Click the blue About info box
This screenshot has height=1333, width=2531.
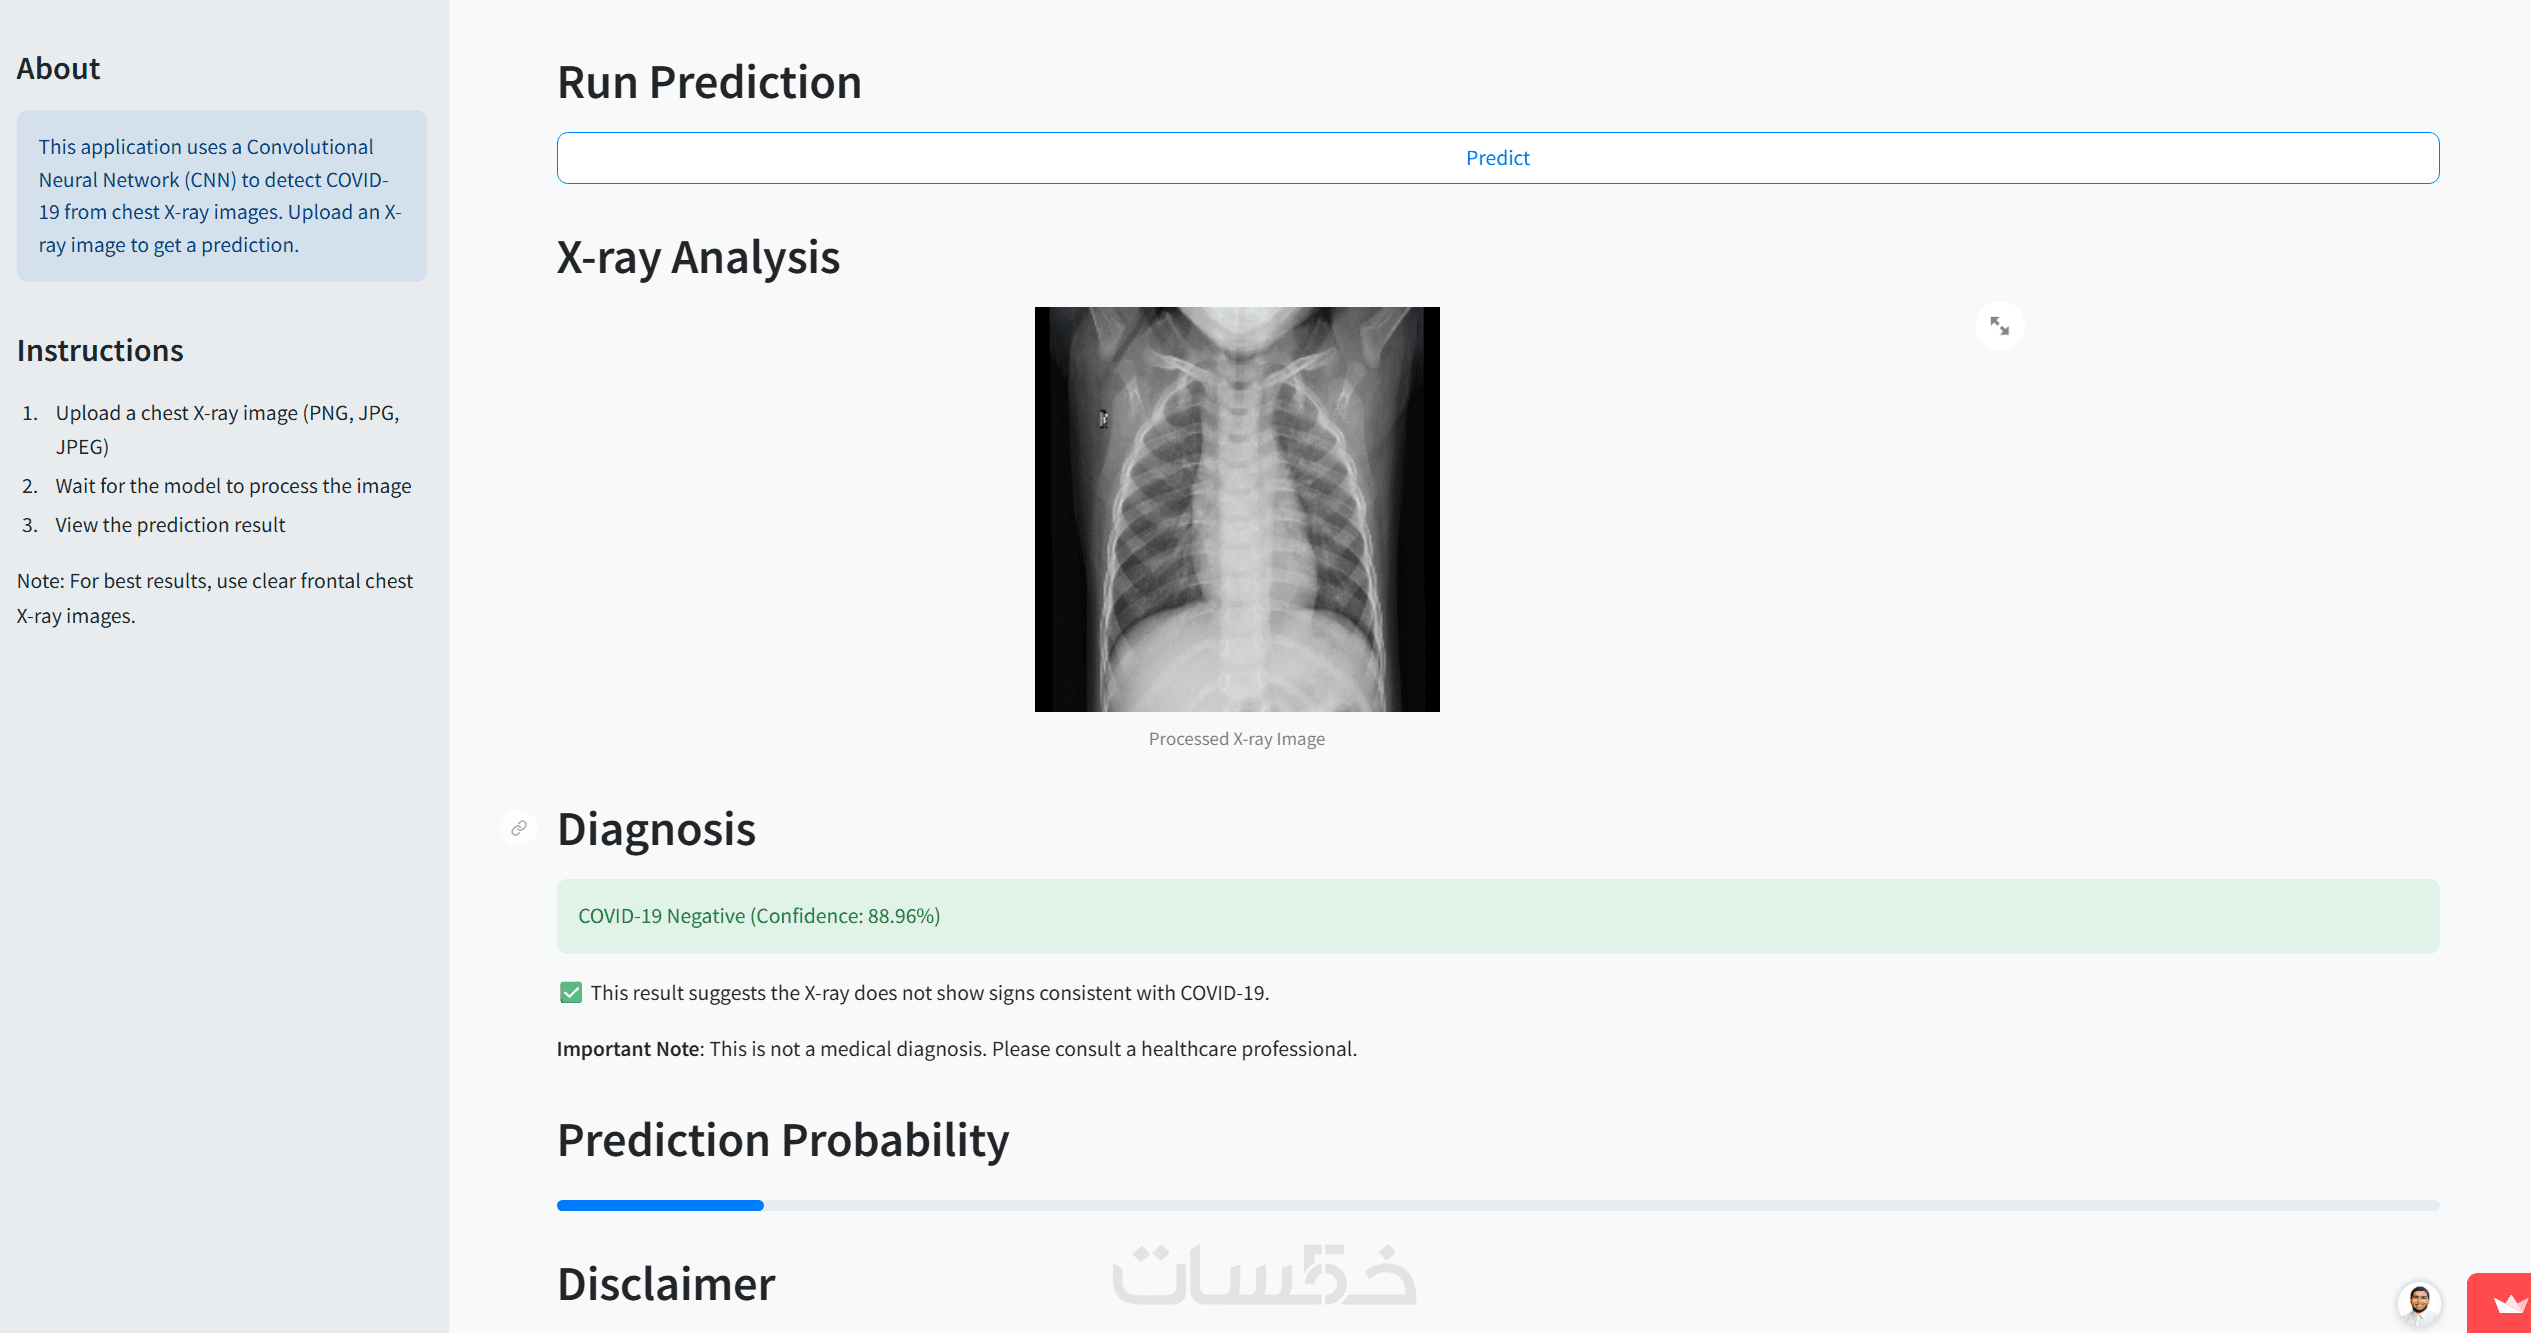point(221,196)
